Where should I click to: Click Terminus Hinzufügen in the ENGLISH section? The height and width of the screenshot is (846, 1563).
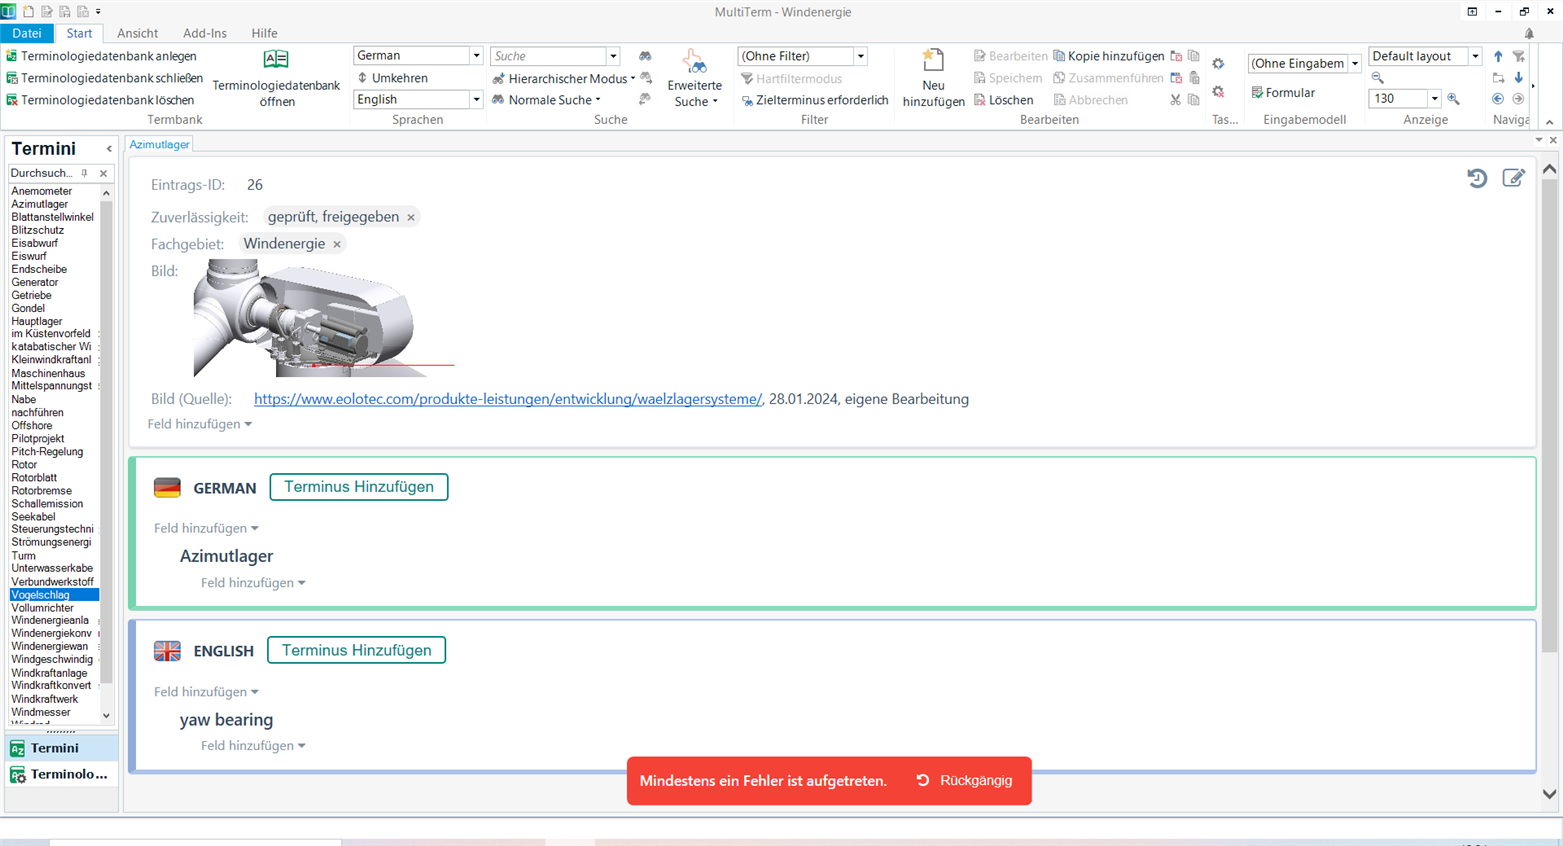[x=356, y=650]
